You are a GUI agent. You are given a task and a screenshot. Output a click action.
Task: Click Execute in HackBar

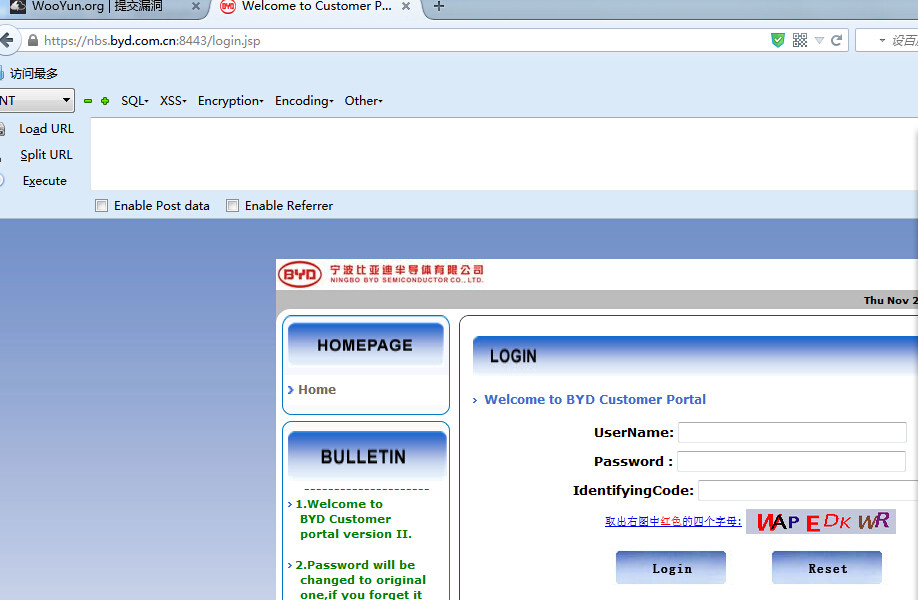tap(44, 181)
